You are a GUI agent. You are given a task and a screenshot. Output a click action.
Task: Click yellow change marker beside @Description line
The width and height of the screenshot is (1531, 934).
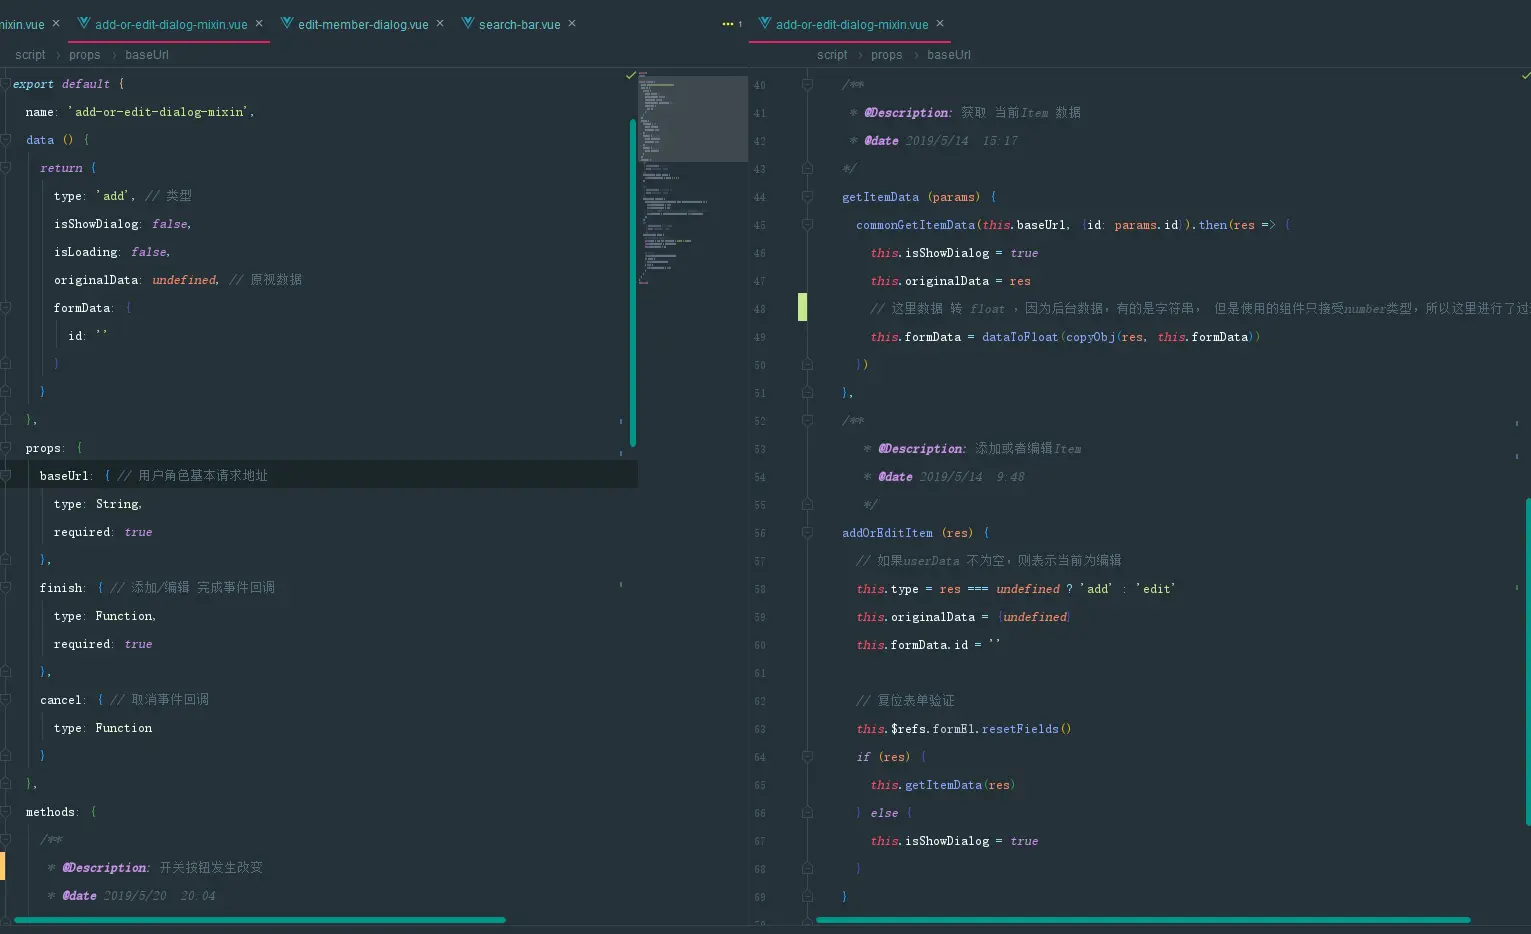click(2, 867)
